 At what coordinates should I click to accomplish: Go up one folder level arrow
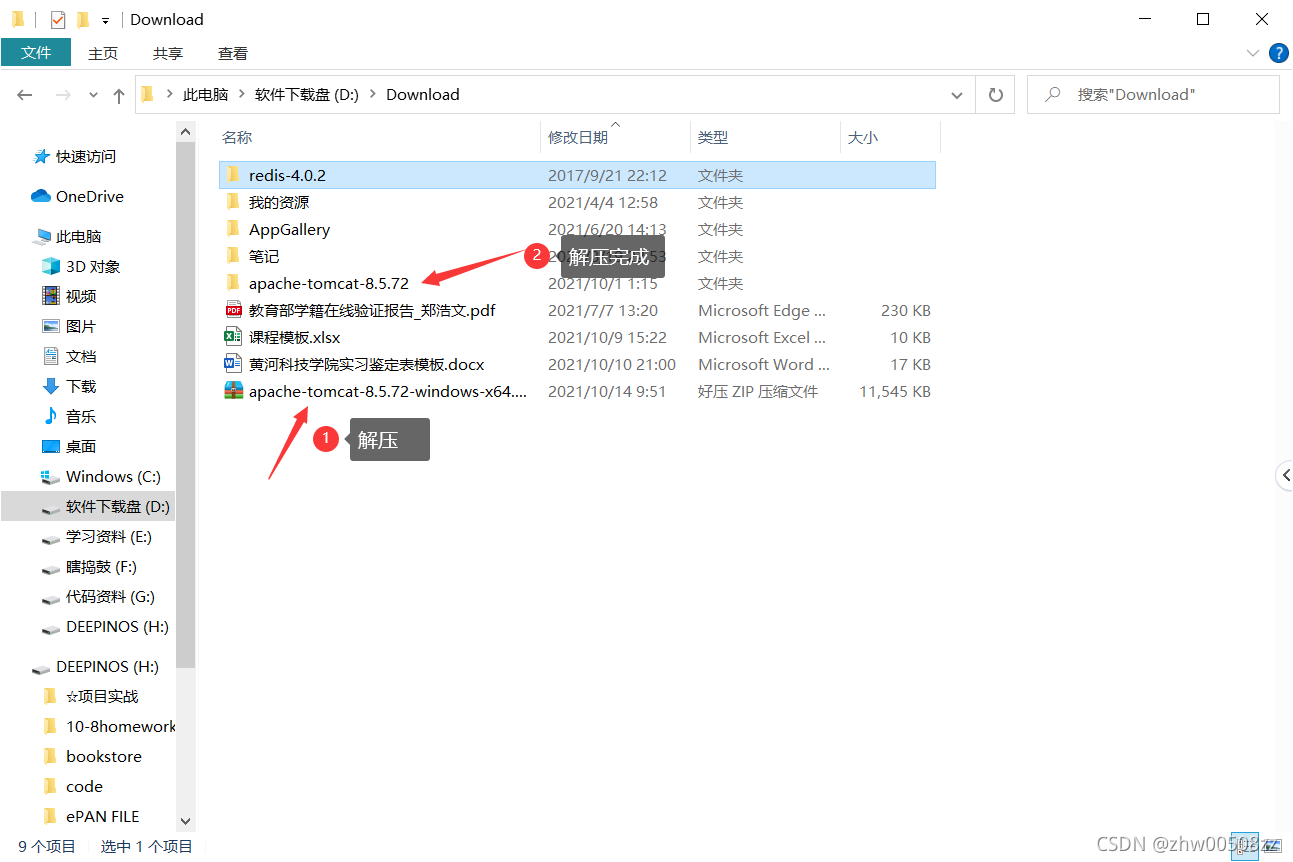click(x=119, y=95)
